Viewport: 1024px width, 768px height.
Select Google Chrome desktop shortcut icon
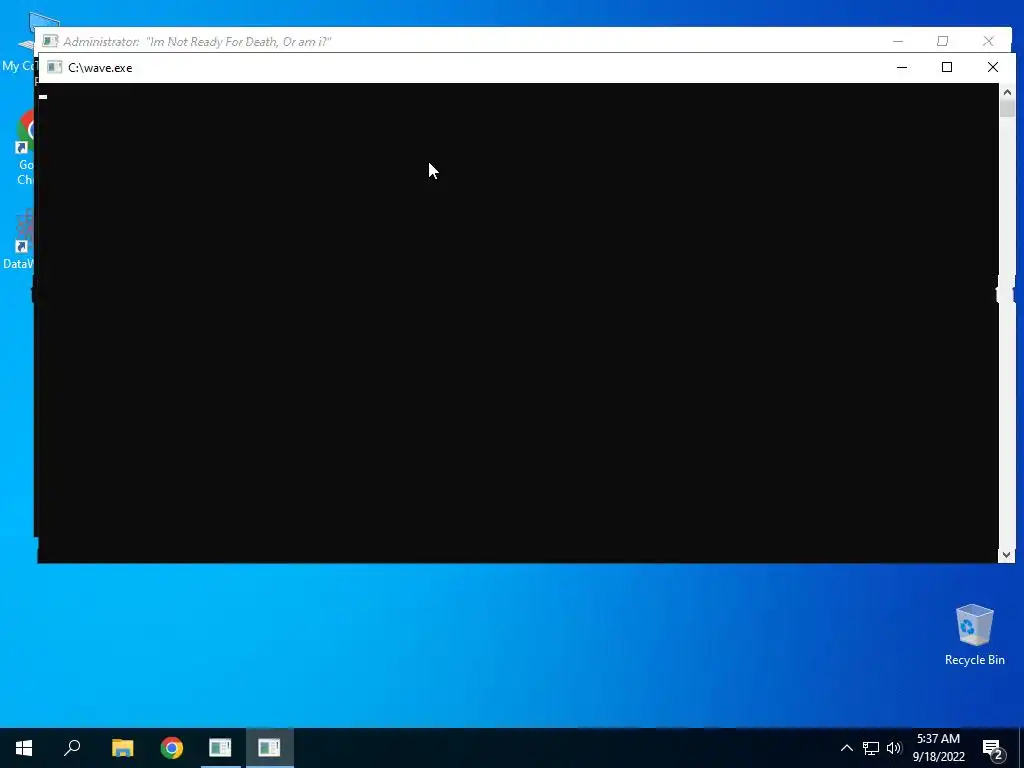(25, 147)
